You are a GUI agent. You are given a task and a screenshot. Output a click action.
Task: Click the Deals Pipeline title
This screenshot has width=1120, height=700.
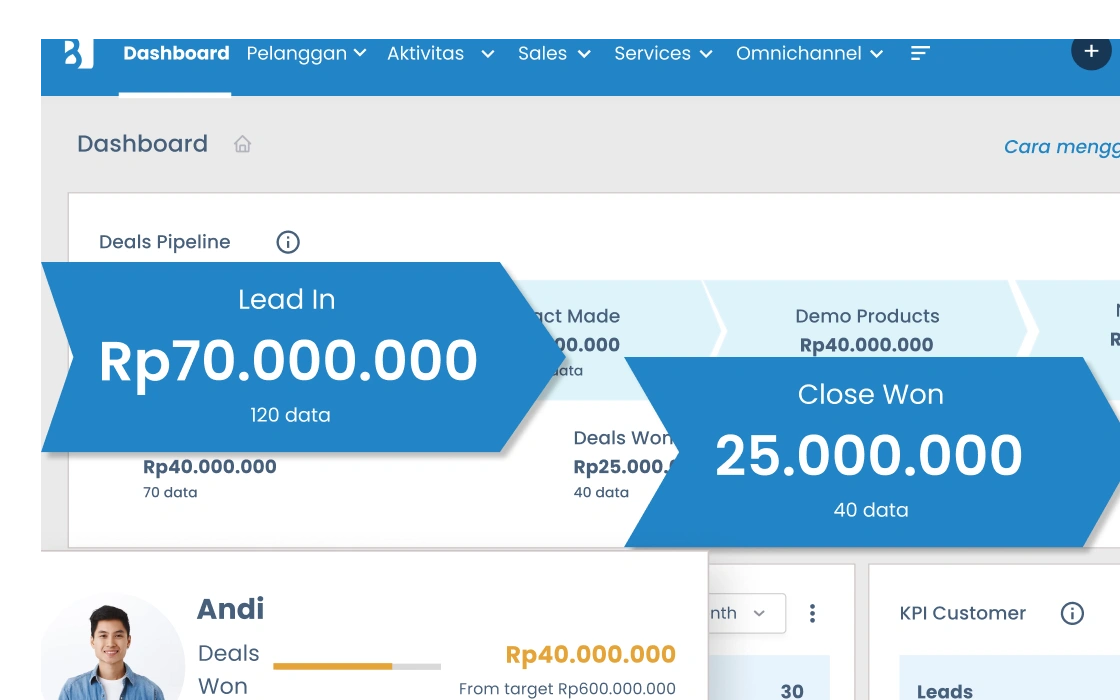164,242
